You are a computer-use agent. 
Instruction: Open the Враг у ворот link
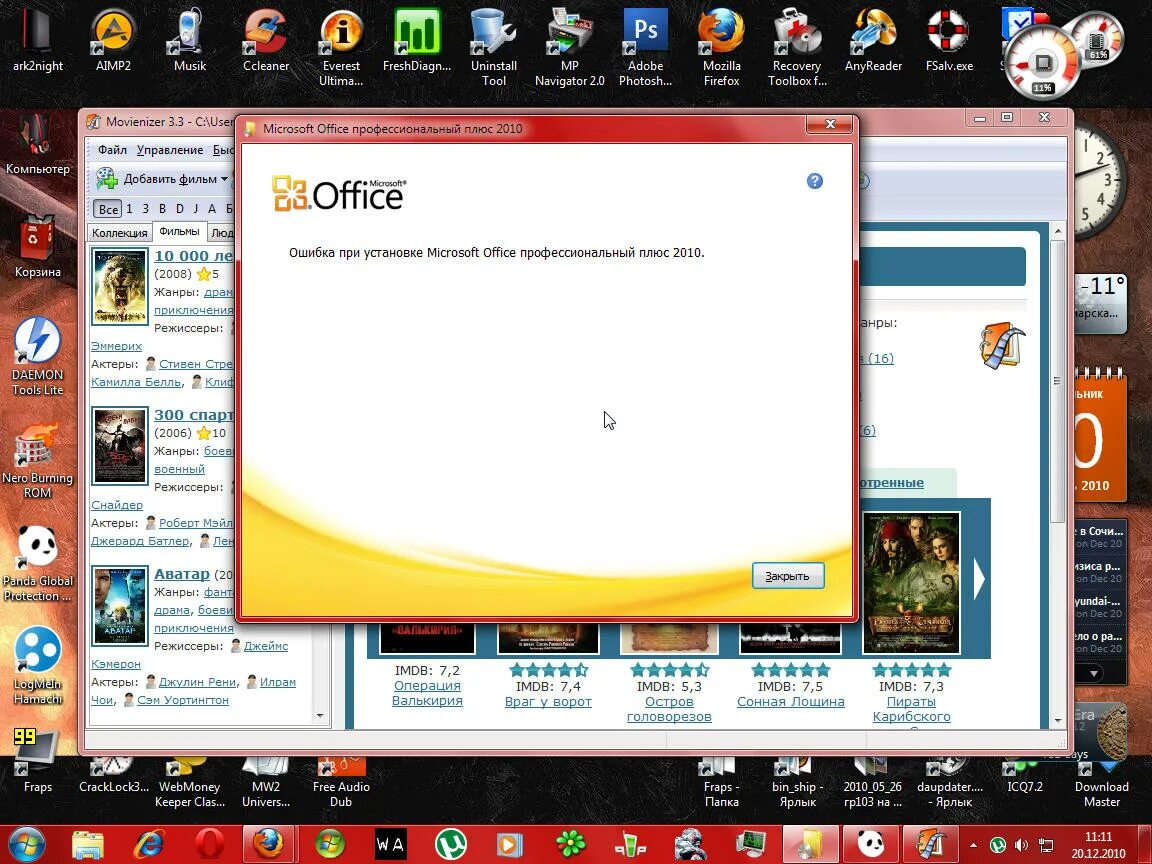[548, 702]
